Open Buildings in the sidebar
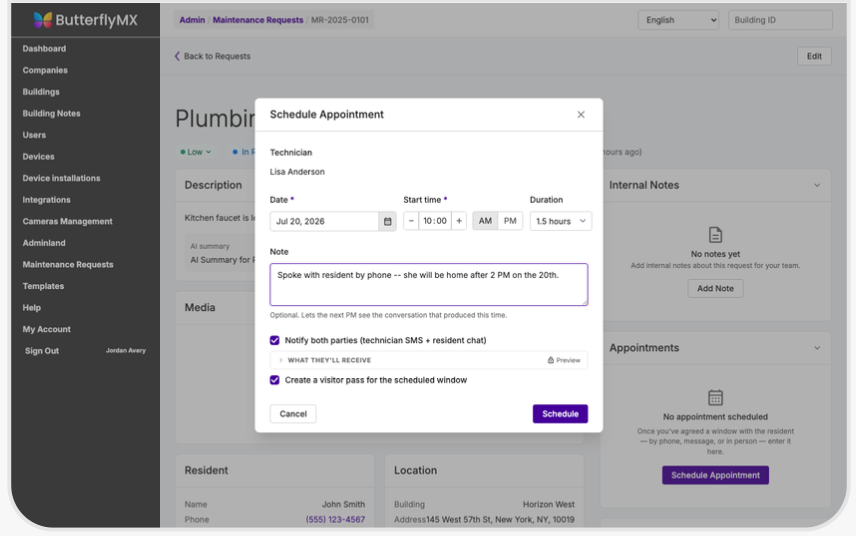 (x=41, y=92)
